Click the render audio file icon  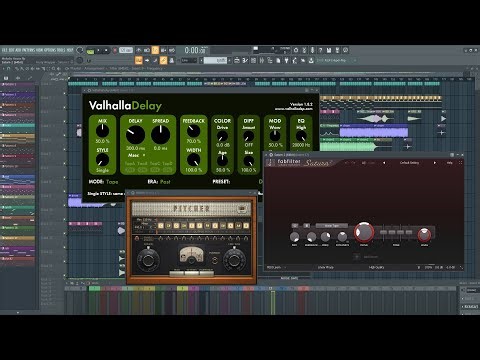337,50
